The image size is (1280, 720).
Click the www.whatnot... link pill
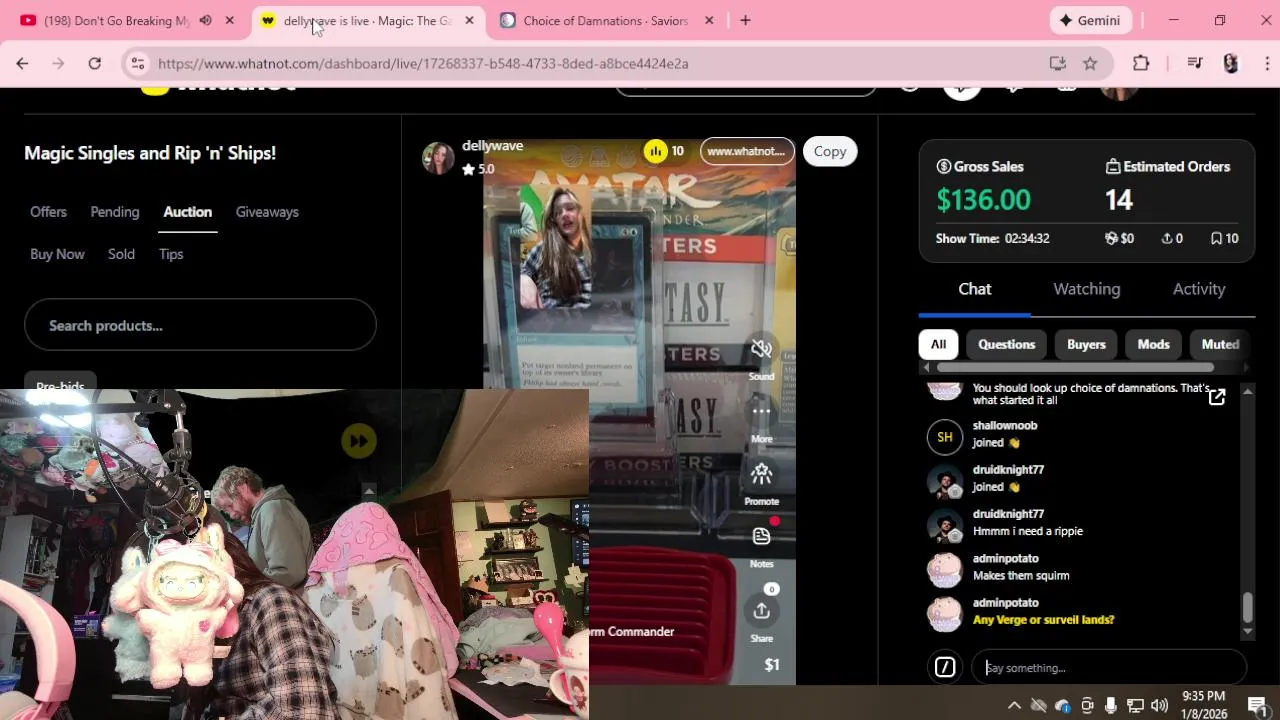[x=747, y=151]
